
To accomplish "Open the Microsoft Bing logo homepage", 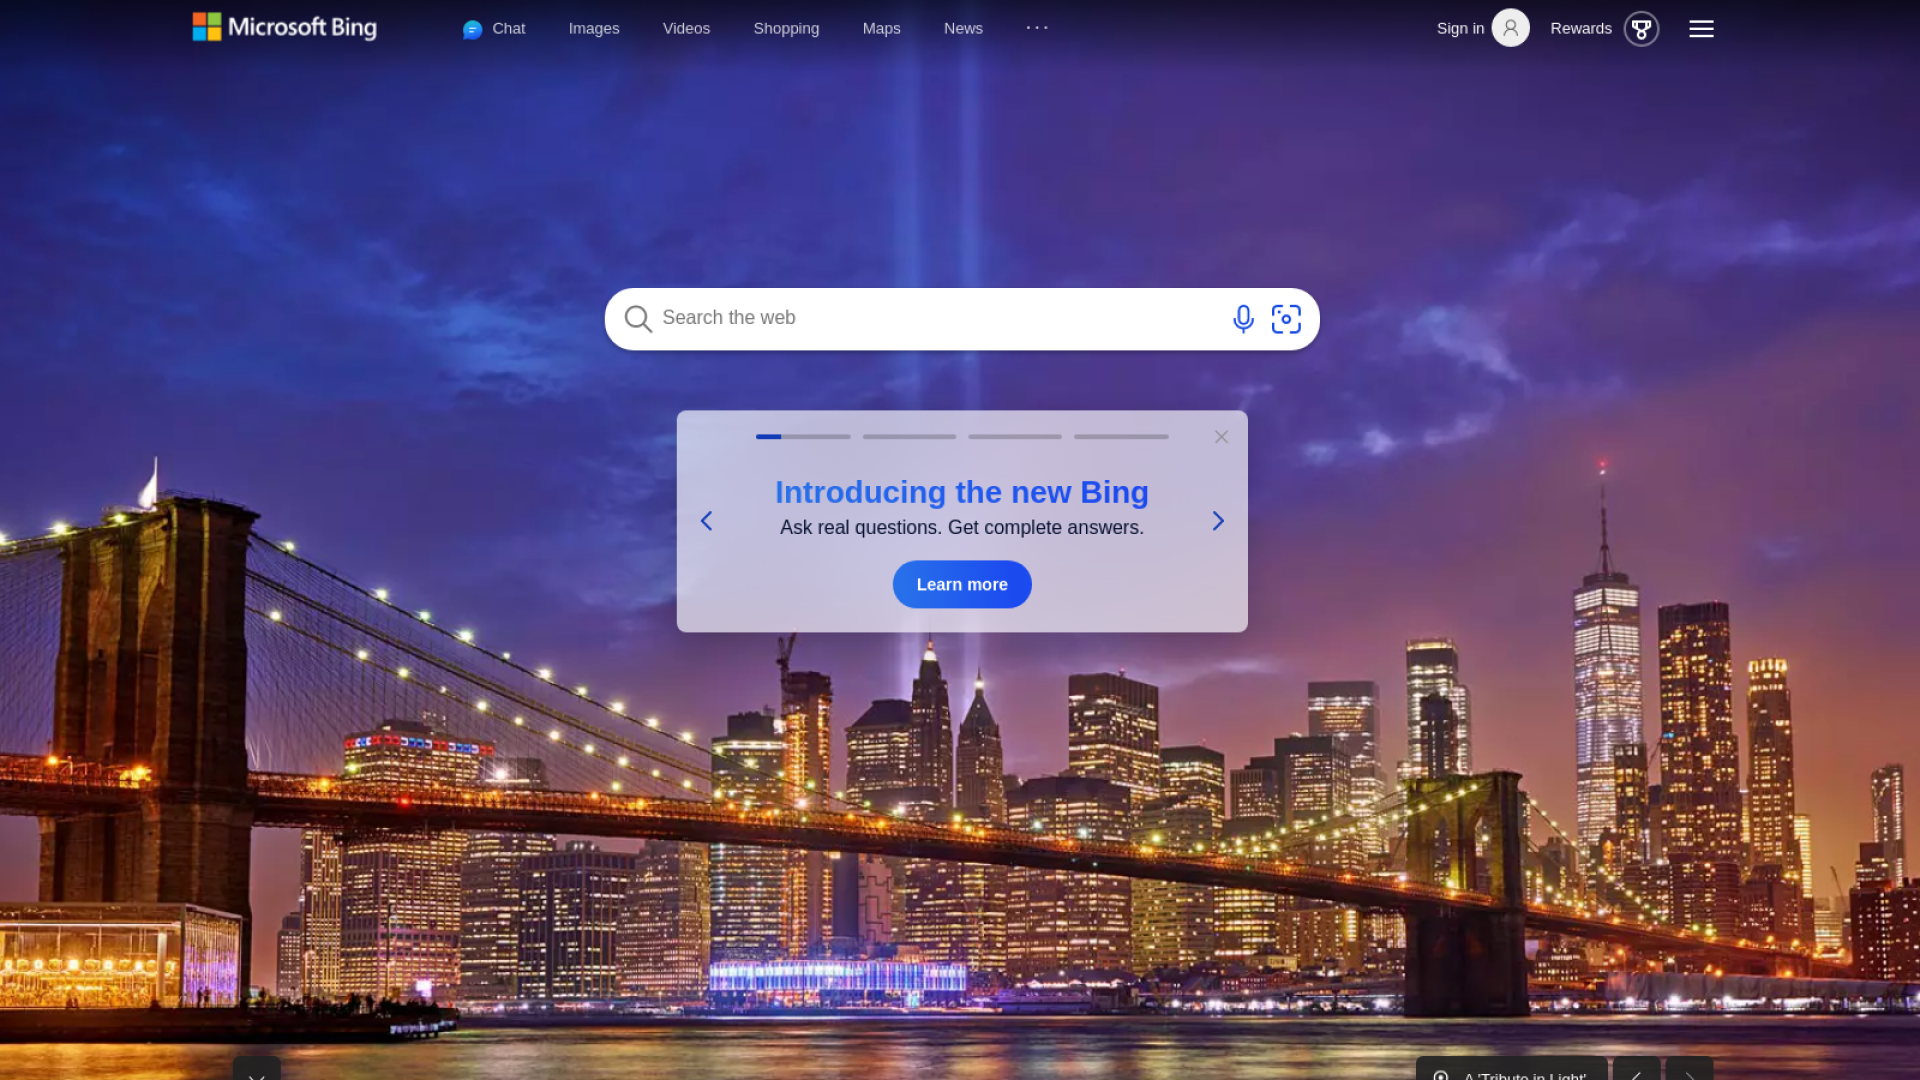I will pyautogui.click(x=285, y=27).
